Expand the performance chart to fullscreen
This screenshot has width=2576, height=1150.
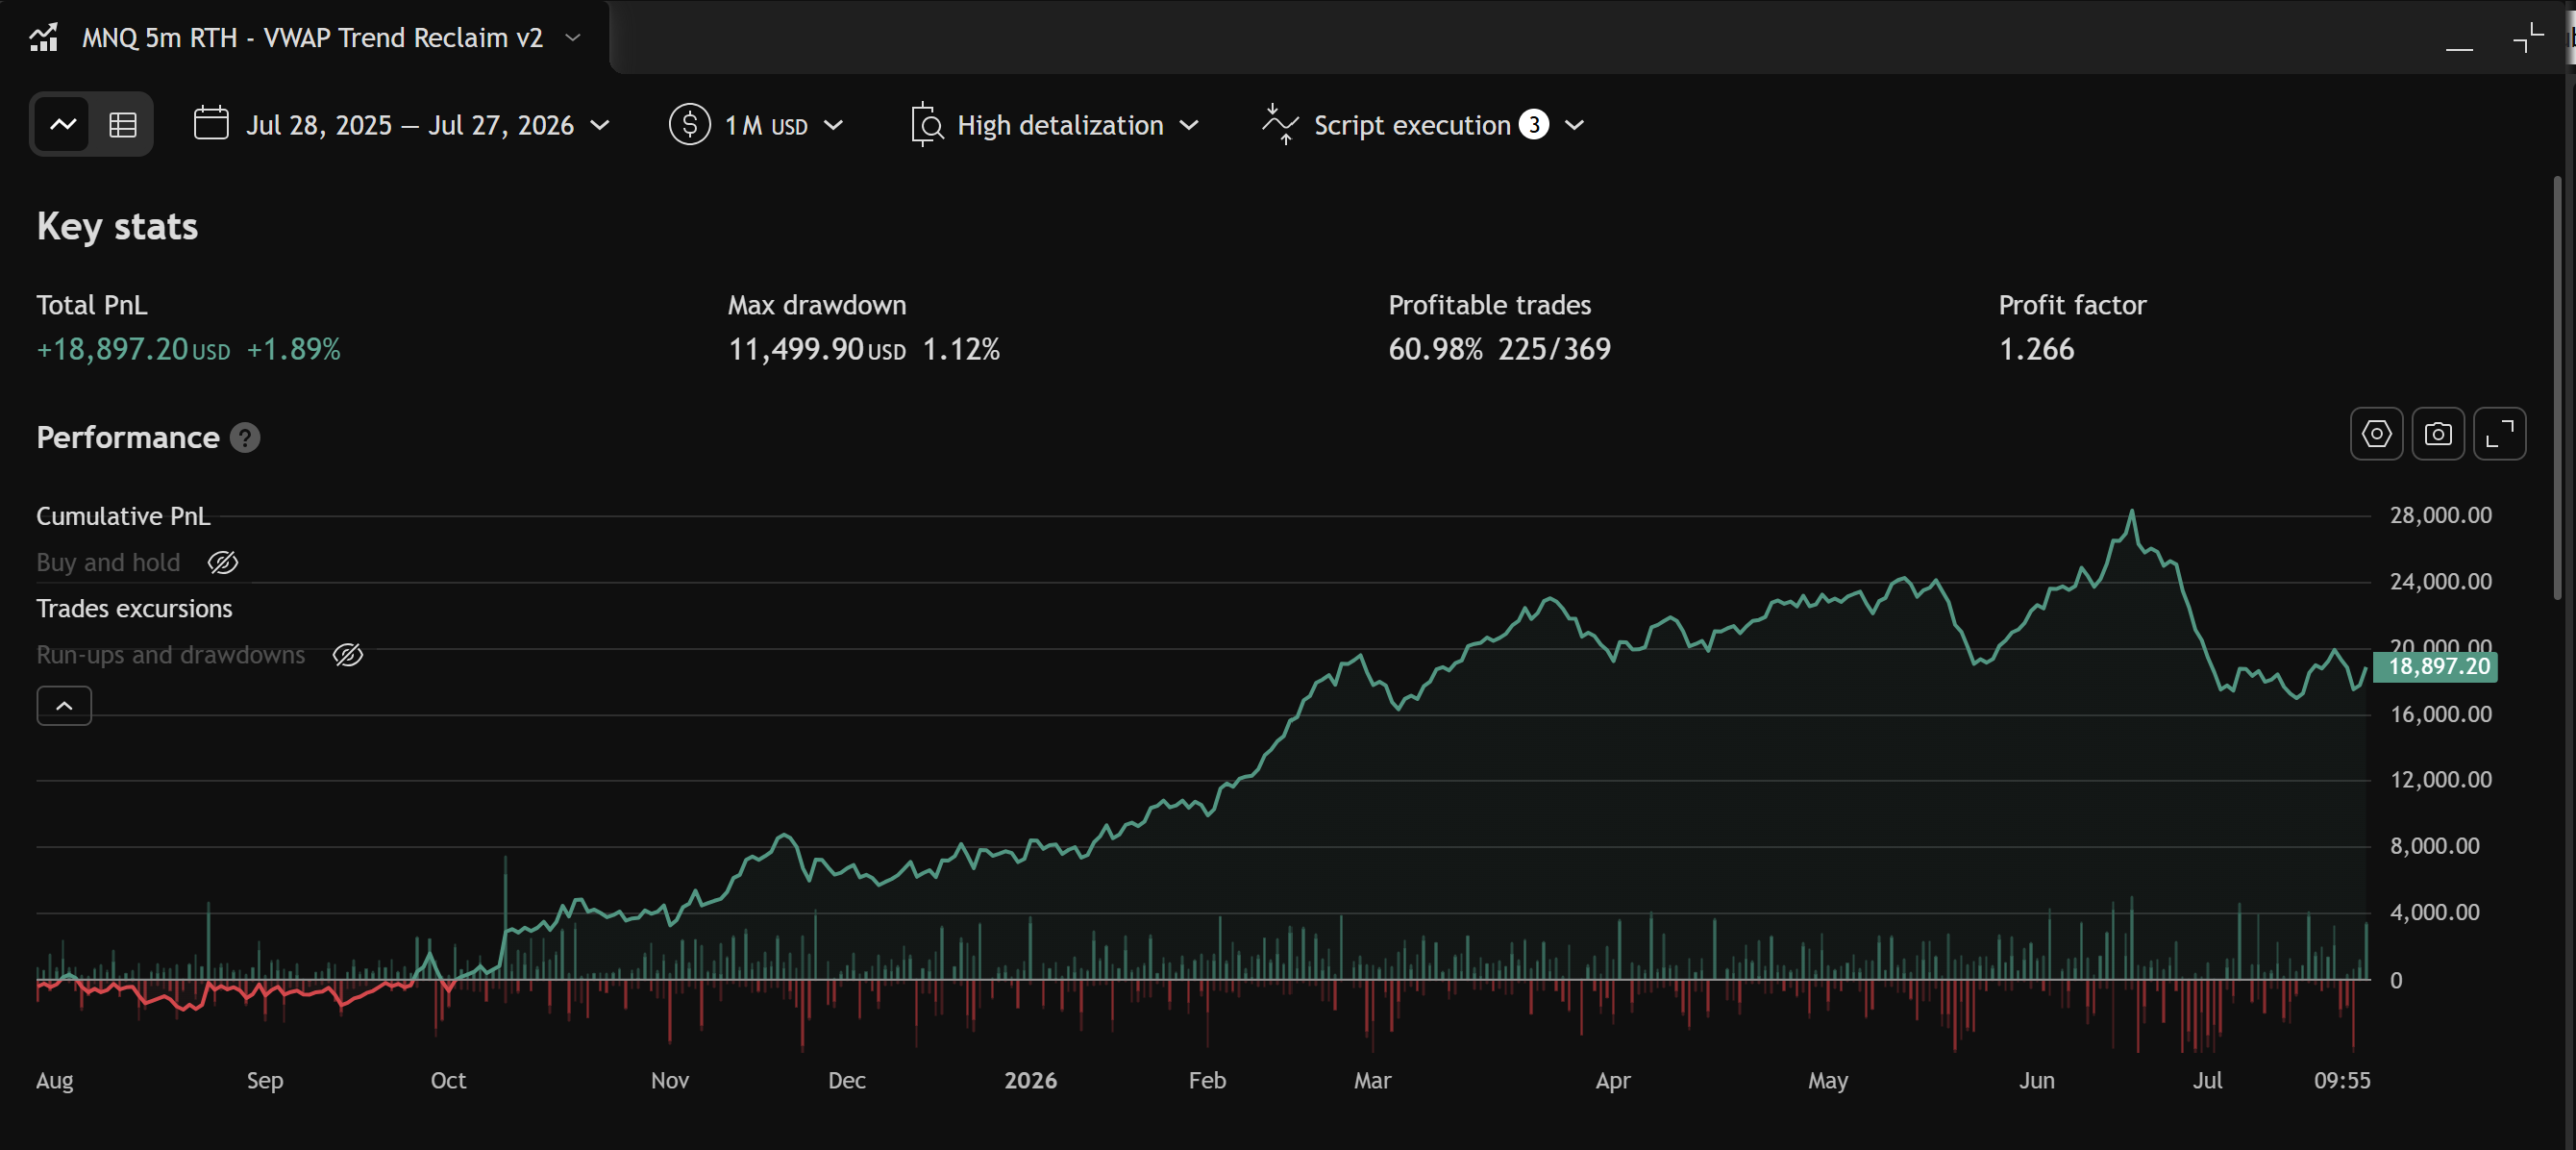click(2499, 434)
